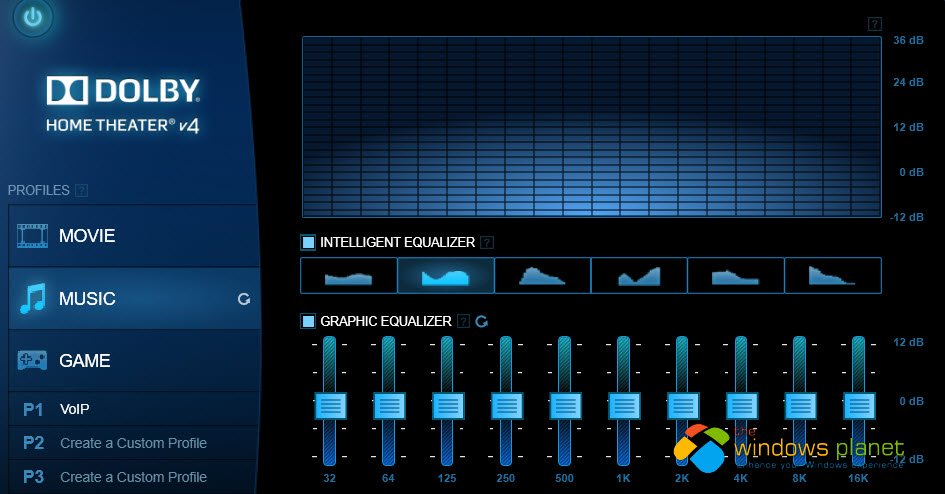This screenshot has width=945, height=494.
Task: Click the 36 dB spectrum scale label
Action: coord(908,40)
